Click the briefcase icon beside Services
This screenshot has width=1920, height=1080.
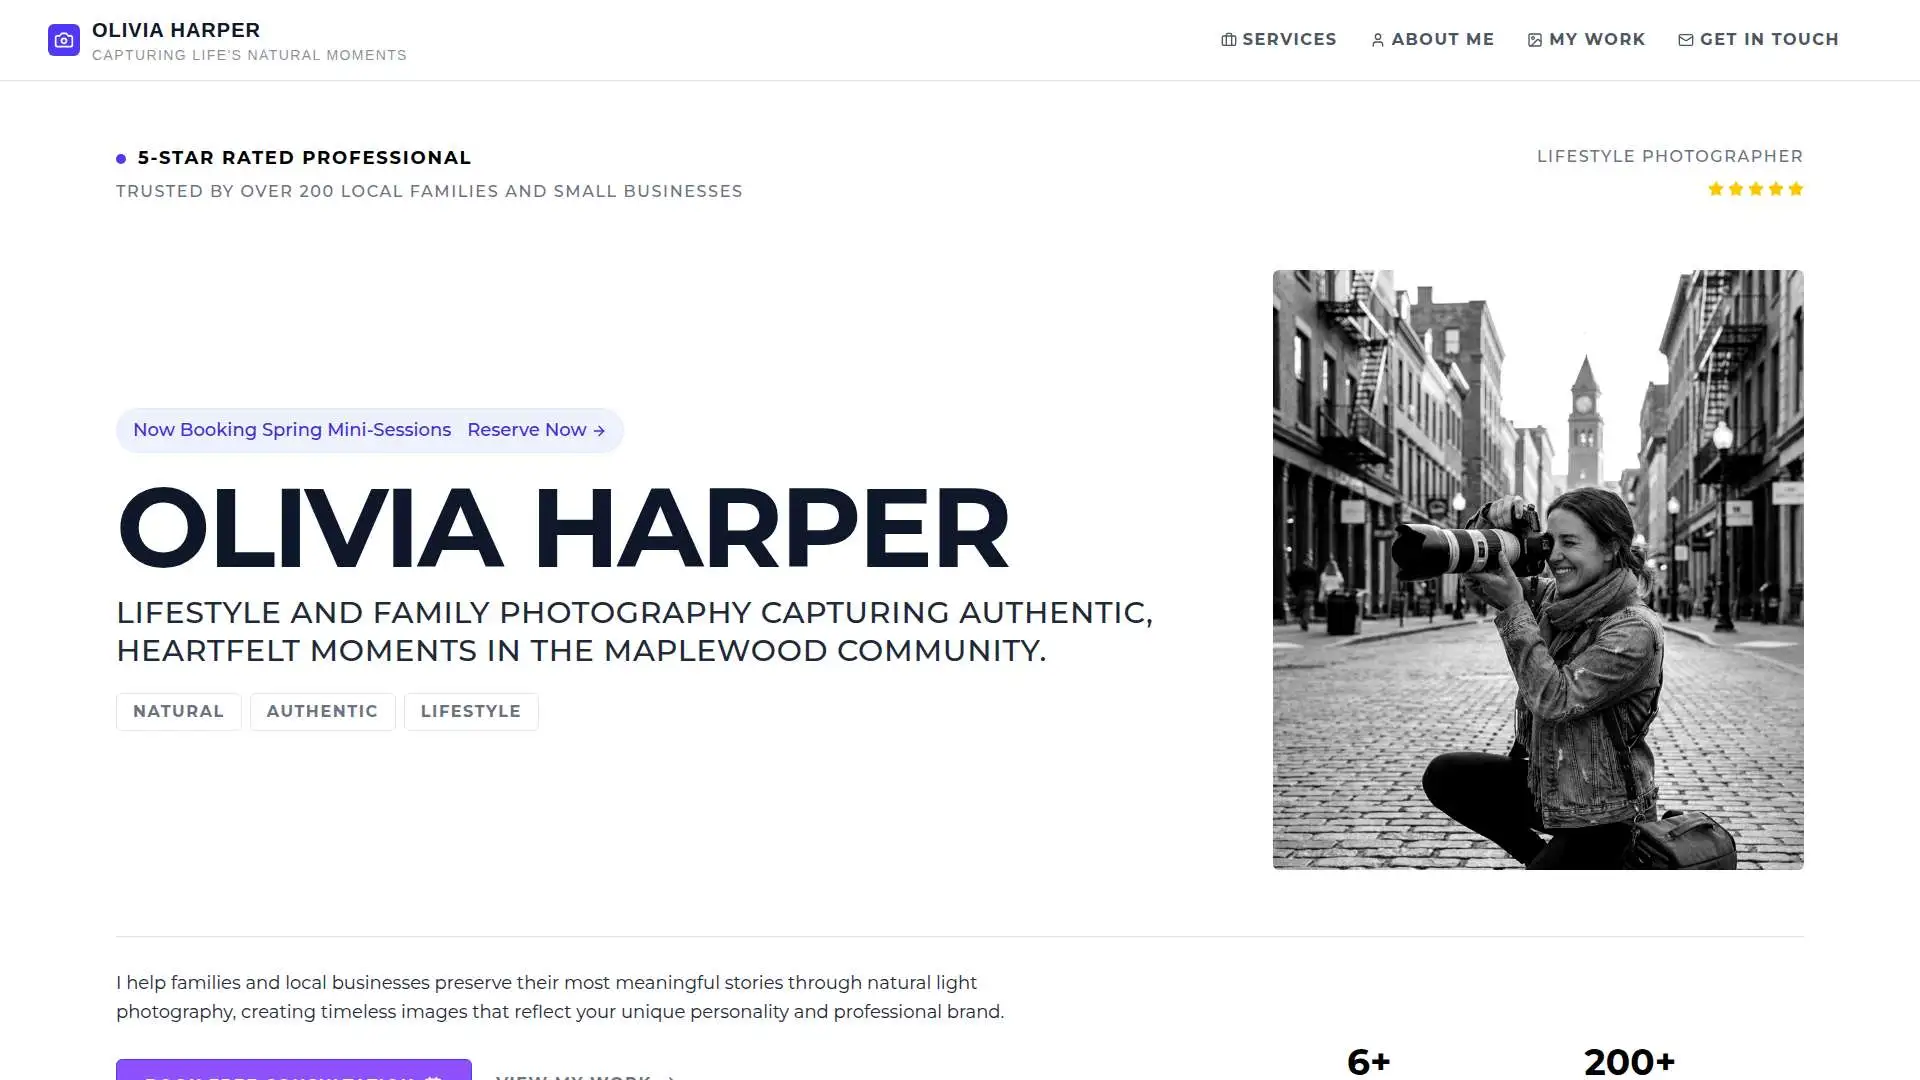tap(1228, 40)
